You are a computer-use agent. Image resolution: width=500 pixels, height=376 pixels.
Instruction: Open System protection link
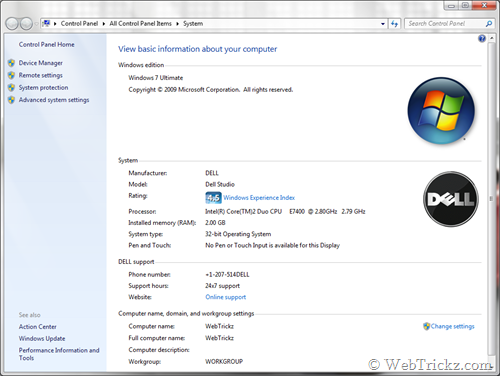click(43, 88)
